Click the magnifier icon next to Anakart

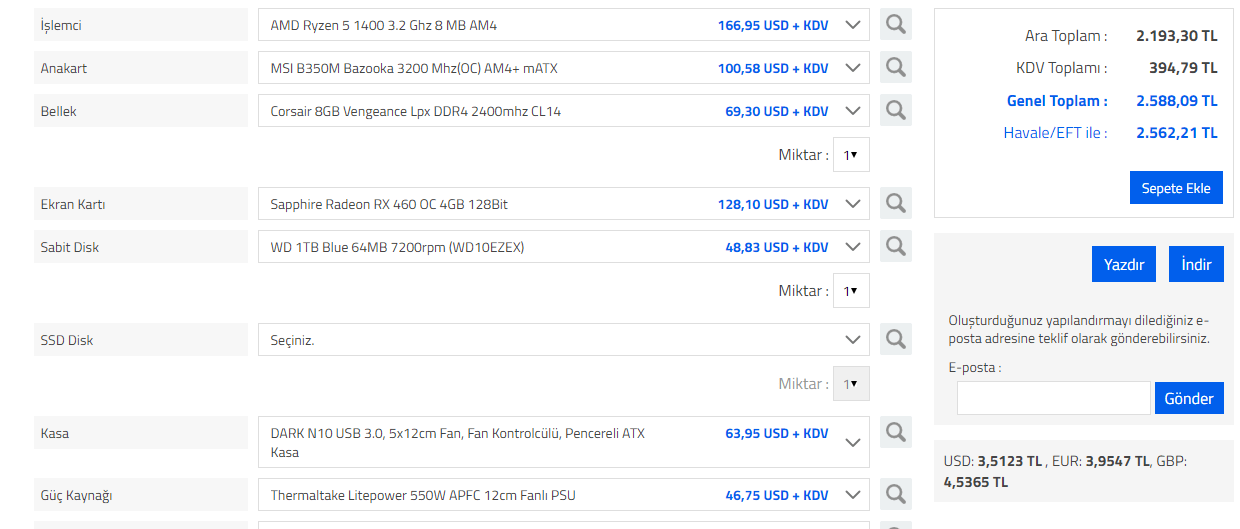[x=896, y=68]
